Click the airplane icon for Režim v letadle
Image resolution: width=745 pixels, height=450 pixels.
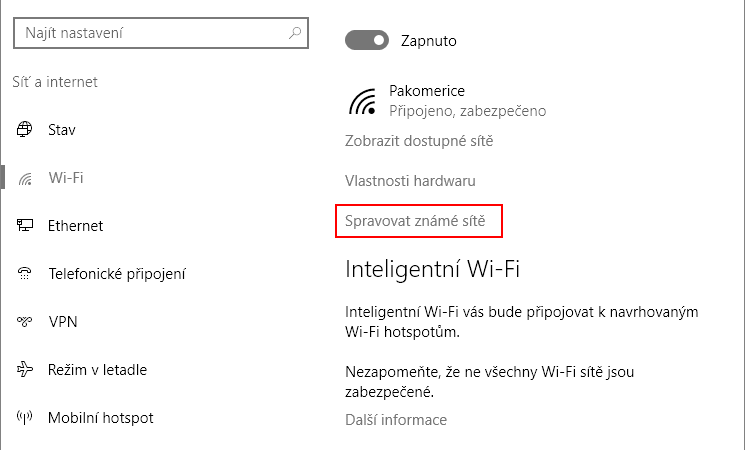[25, 369]
